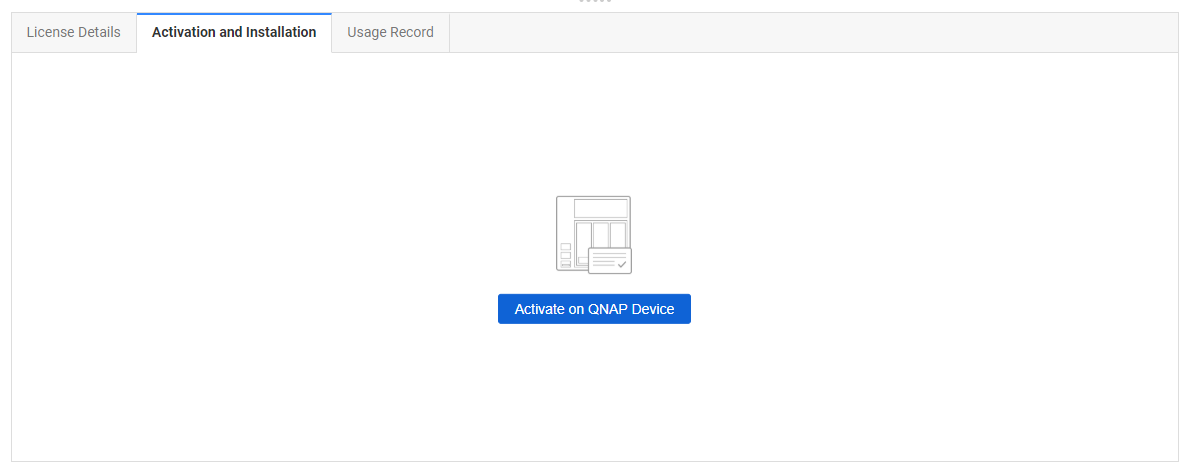Click the blue top border of the active tab
The image size is (1191, 474).
234,14
